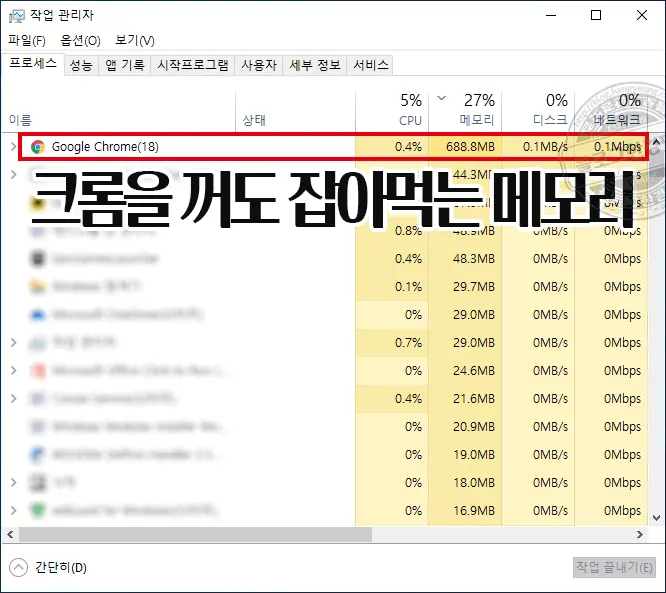The image size is (666, 593).
Task: Sort by the 상태 column header
Action: (296, 111)
